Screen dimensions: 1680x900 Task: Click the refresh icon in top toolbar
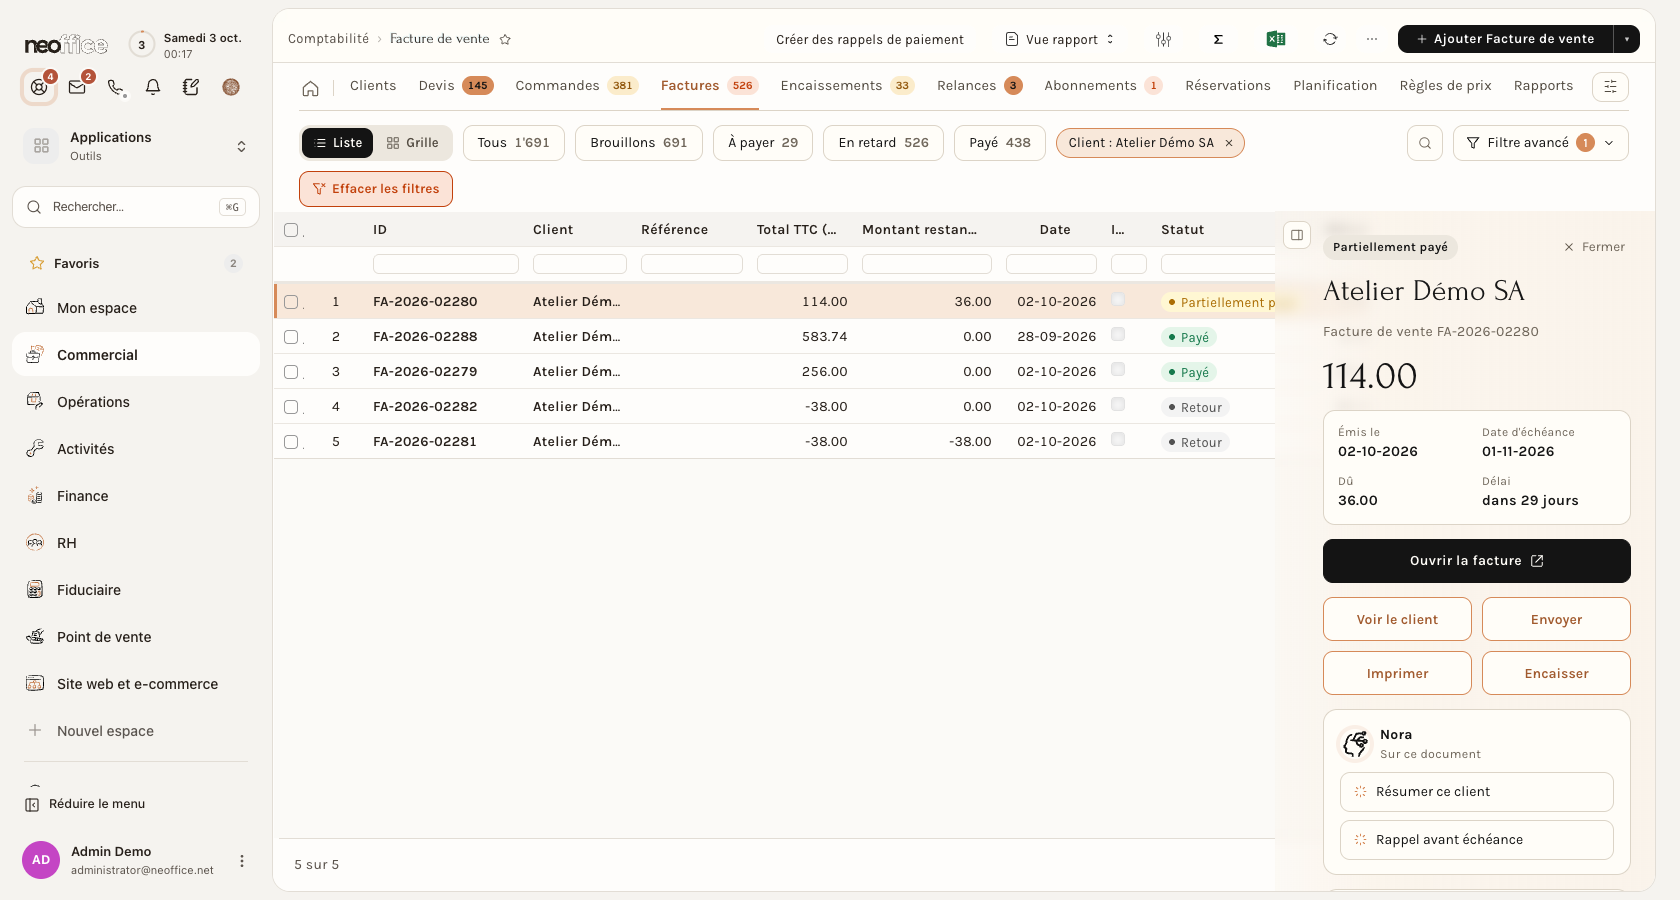pos(1330,39)
